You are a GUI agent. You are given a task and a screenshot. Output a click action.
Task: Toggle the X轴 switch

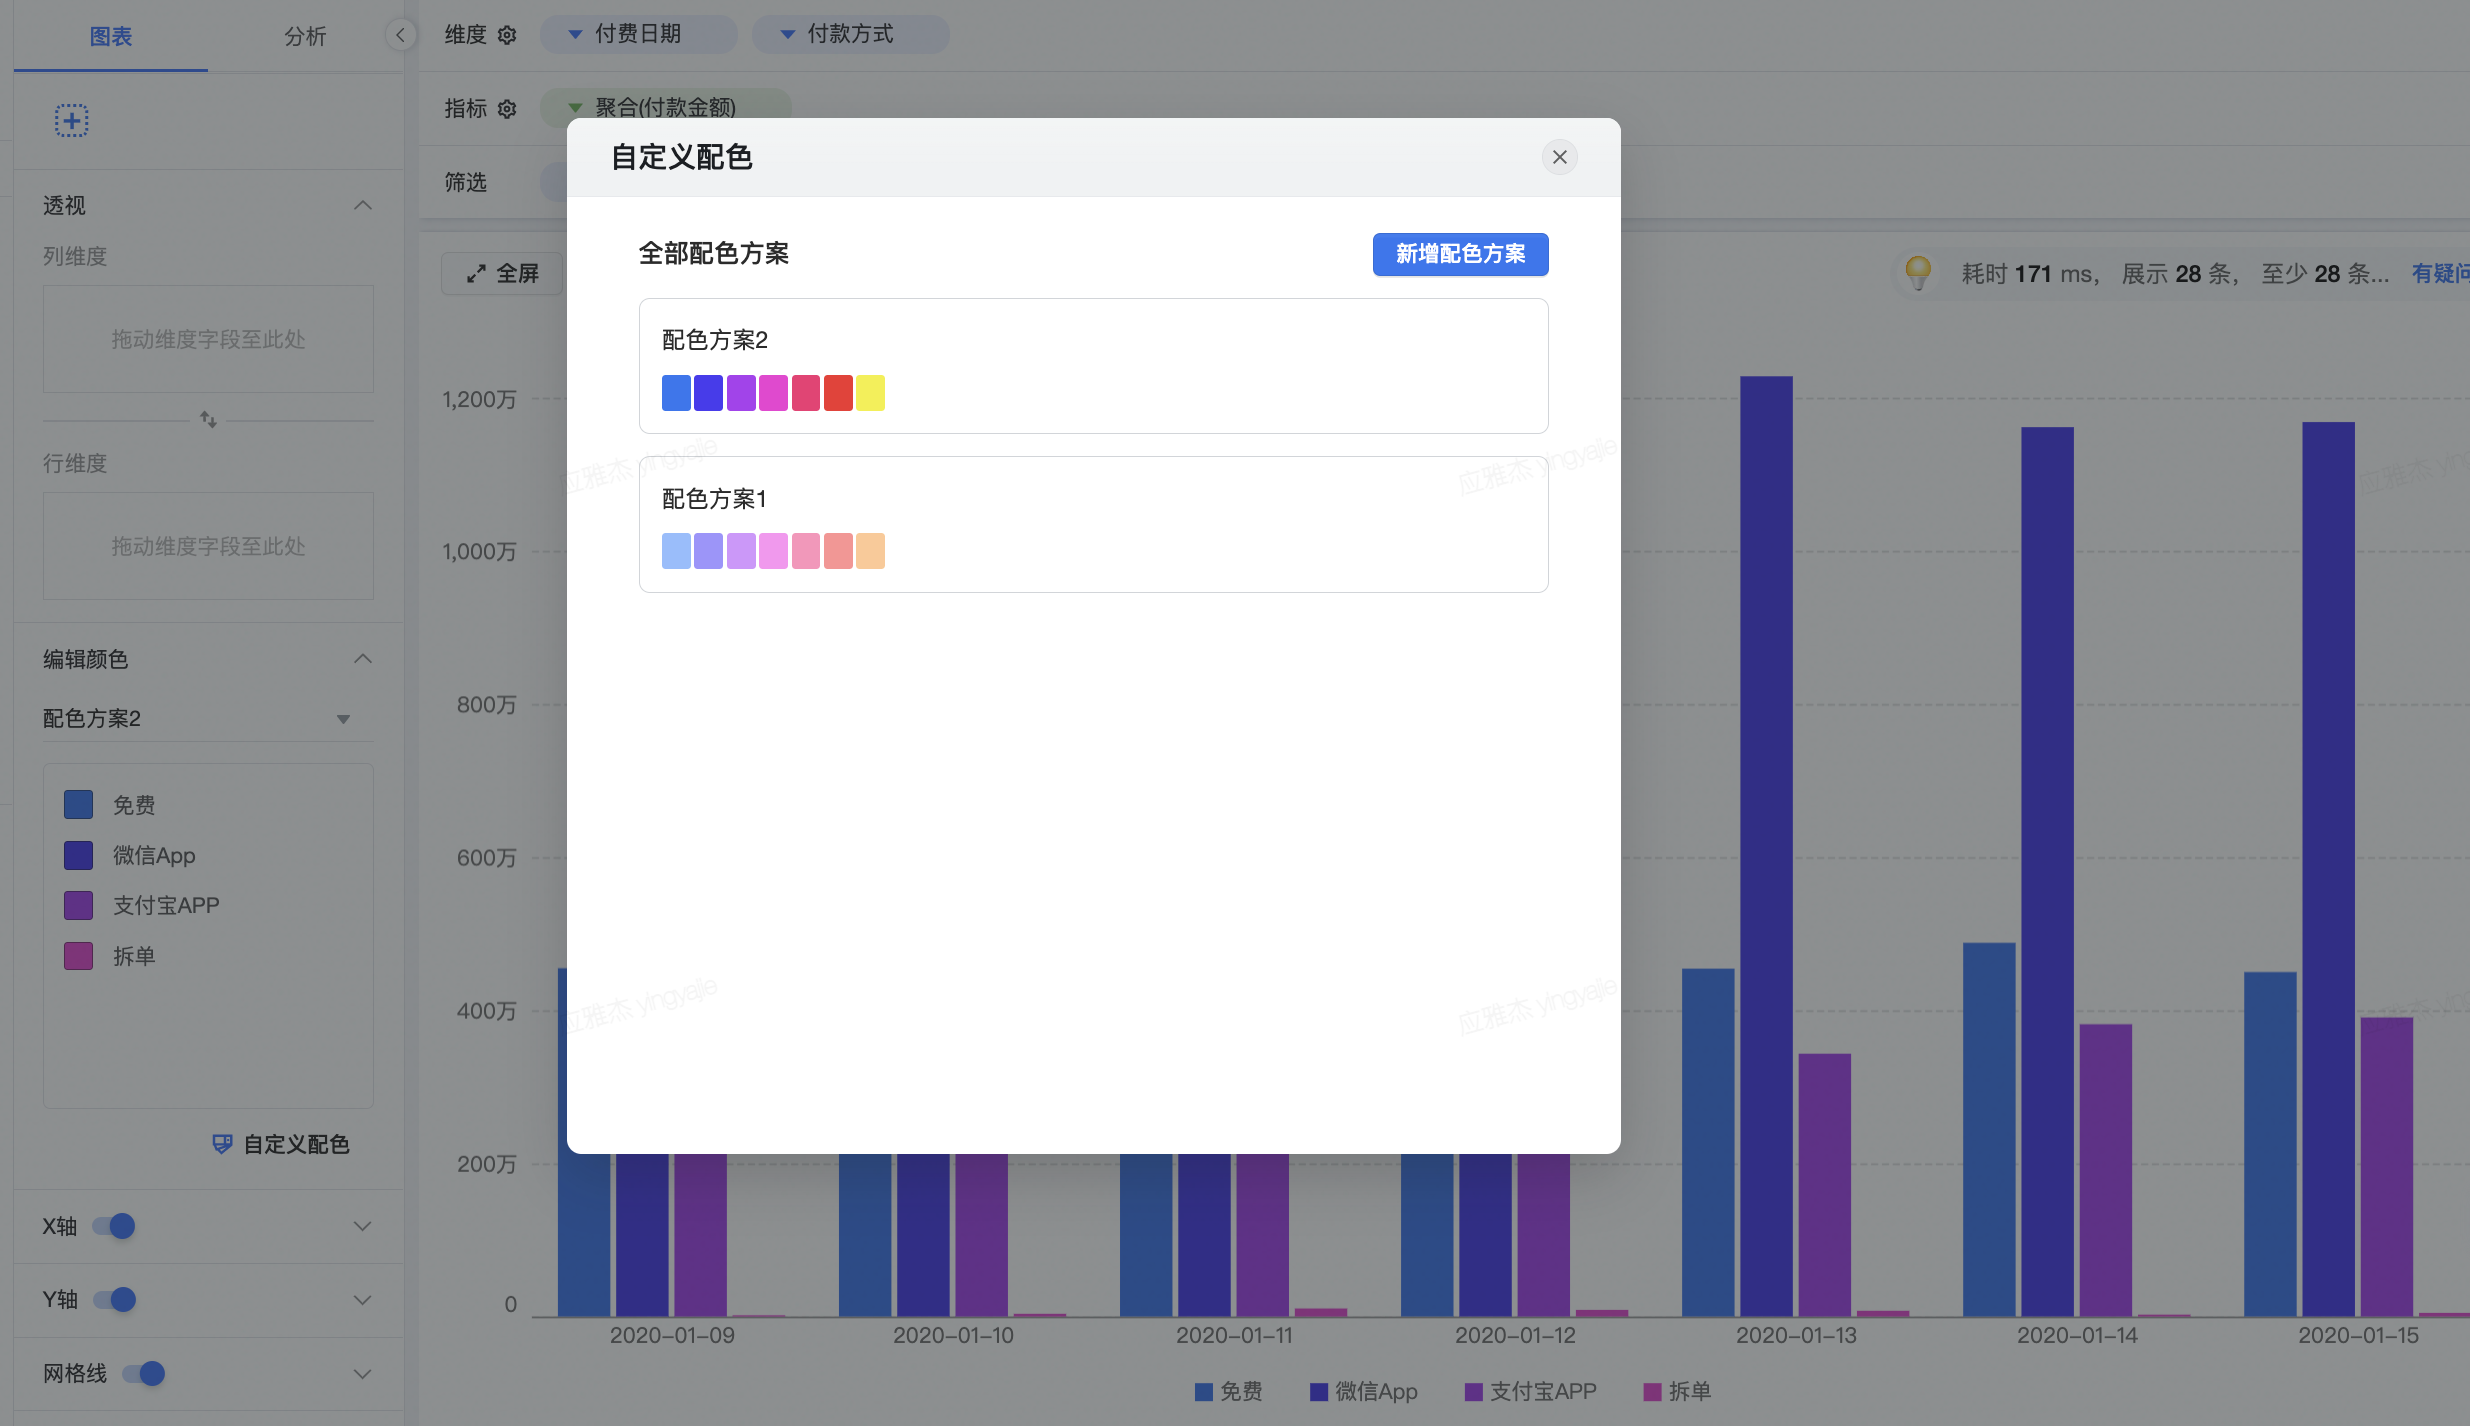(x=114, y=1226)
